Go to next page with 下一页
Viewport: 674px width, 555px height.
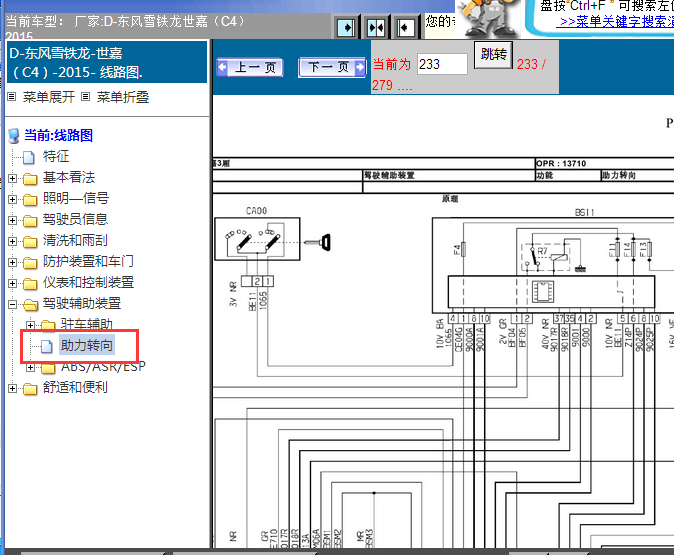[332, 67]
